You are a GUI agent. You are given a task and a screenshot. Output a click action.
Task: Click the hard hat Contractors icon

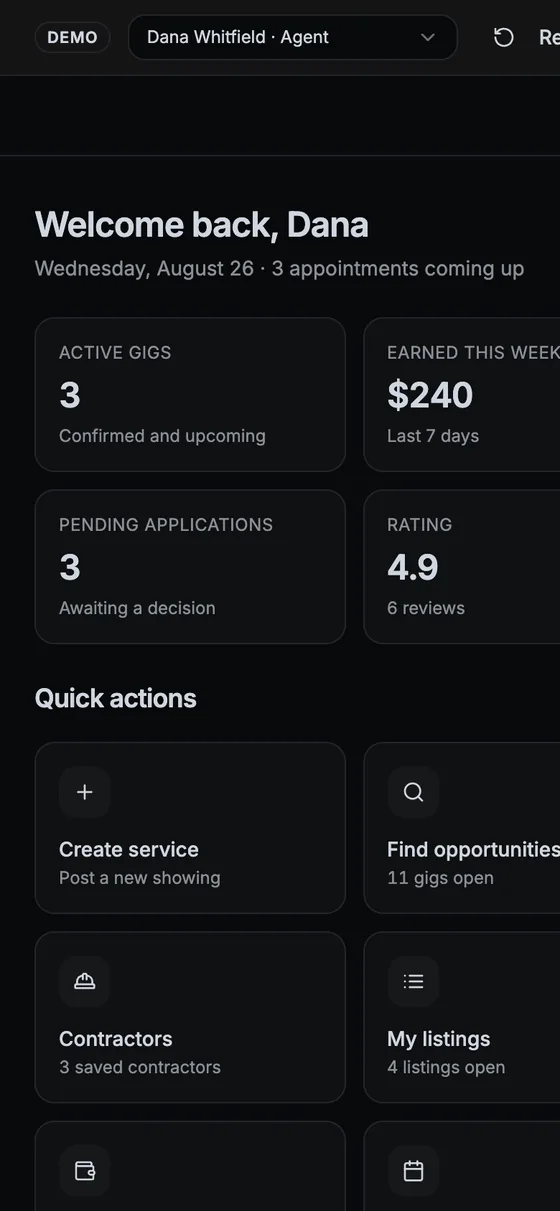pyautogui.click(x=85, y=981)
